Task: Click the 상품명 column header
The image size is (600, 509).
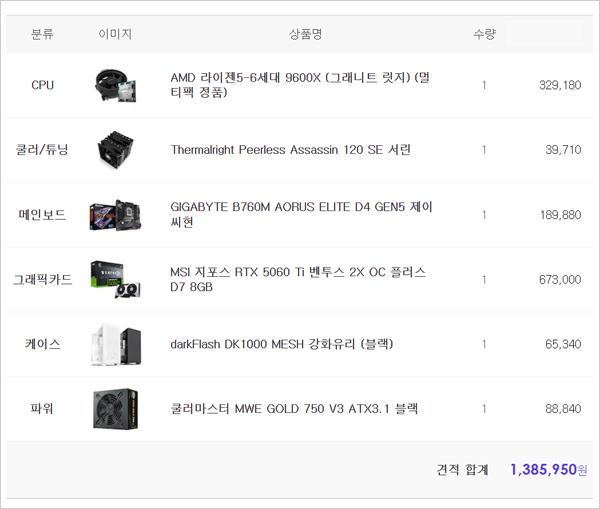Action: pos(305,34)
